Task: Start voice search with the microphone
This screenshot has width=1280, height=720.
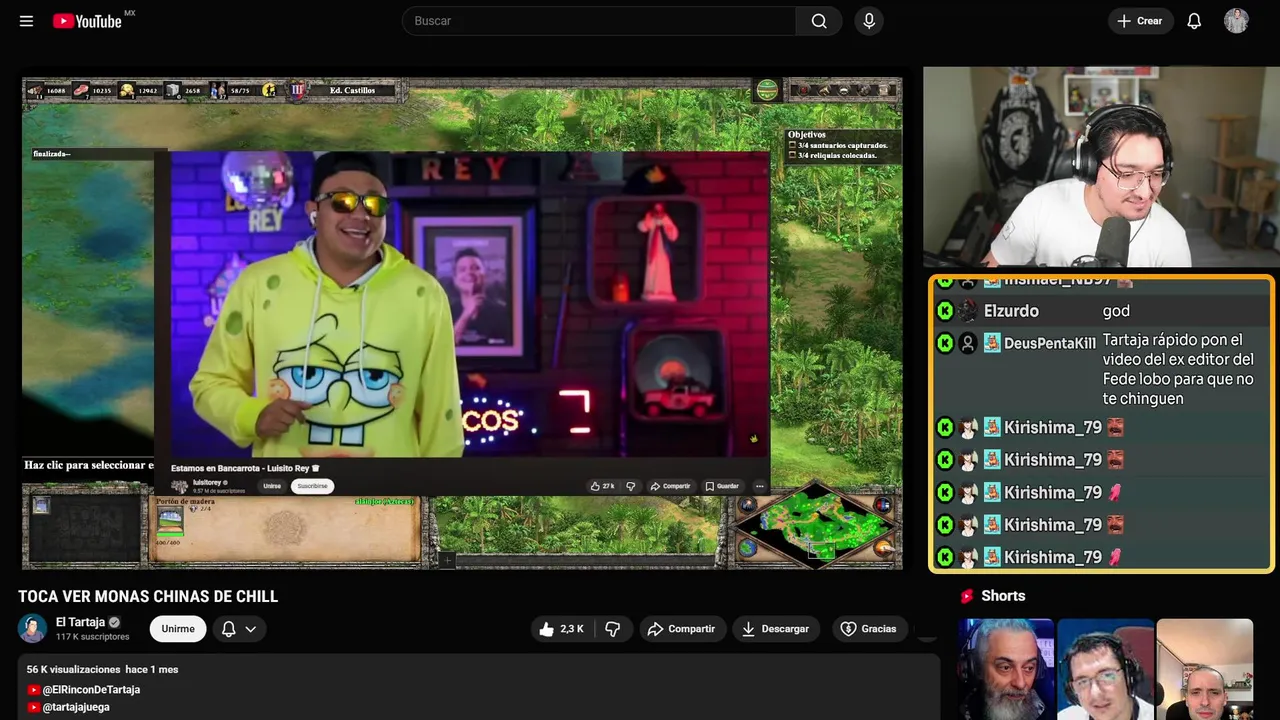Action: (869, 21)
